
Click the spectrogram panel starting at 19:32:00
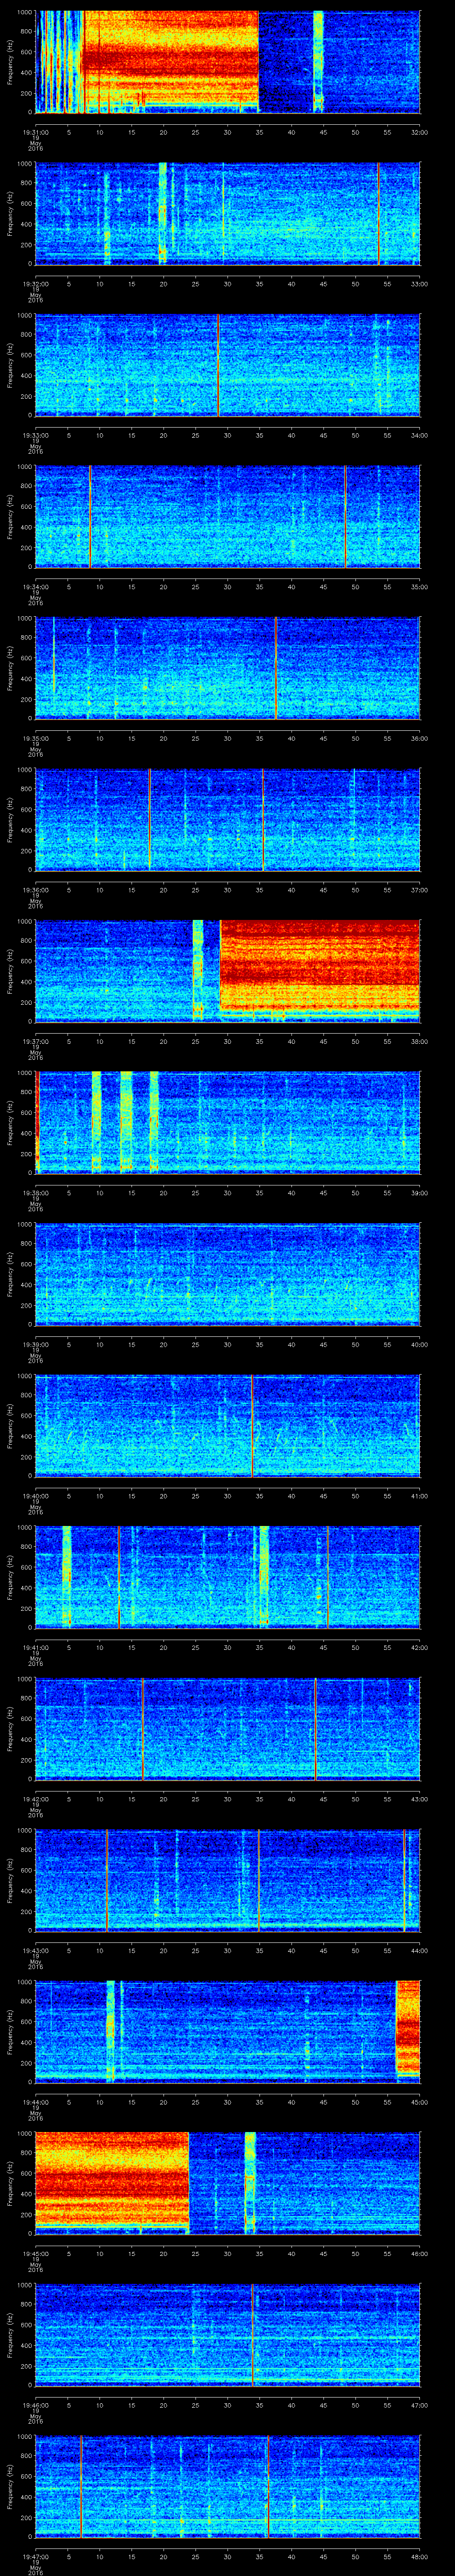pos(228,213)
